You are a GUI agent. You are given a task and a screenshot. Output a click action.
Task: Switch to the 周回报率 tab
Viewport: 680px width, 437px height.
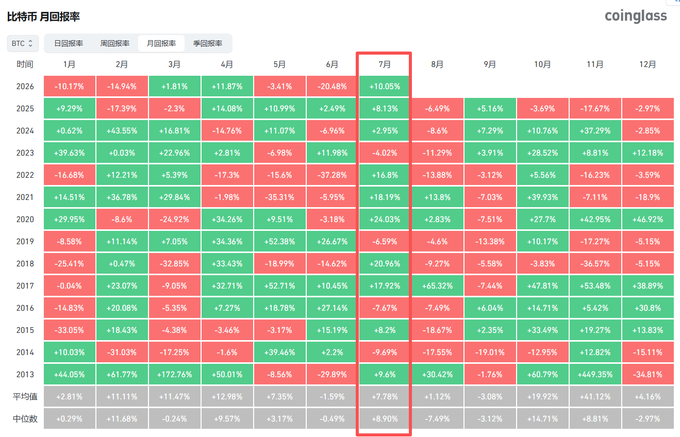point(114,43)
